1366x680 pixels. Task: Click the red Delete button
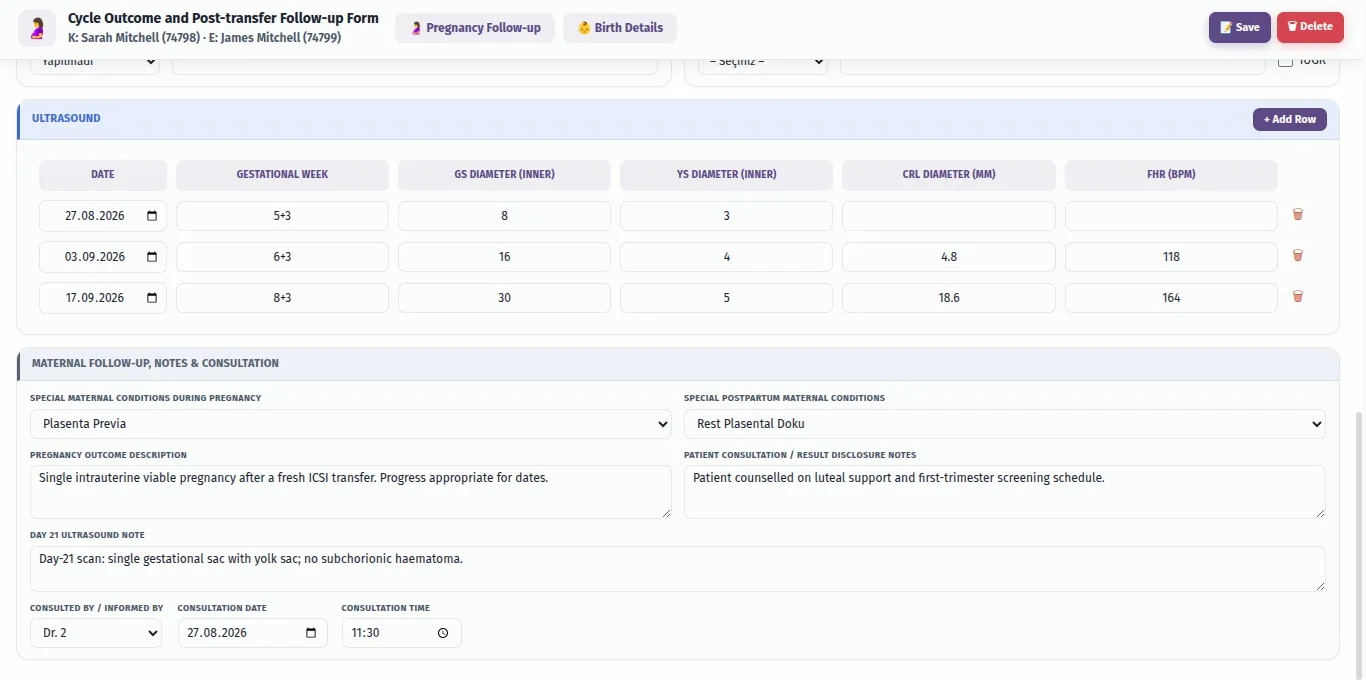tap(1310, 27)
